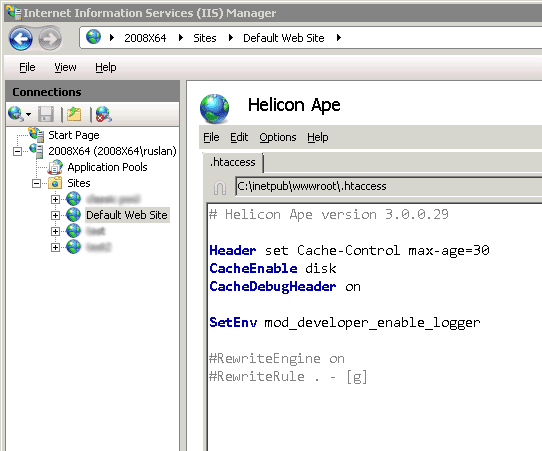Viewport: 542px width, 451px height.
Task: Click the SetEnv mod_developer_enable_logger line
Action: click(x=345, y=322)
